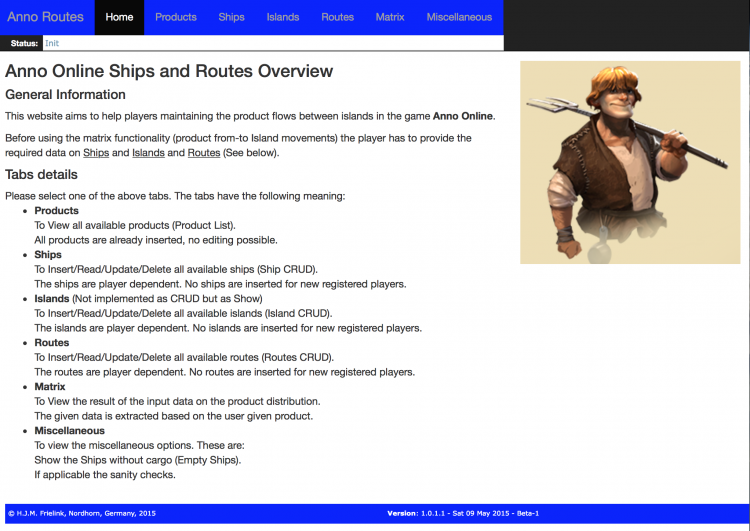The image size is (750, 531).
Task: Click the bold 'Routes' list item title
Action: tap(52, 343)
